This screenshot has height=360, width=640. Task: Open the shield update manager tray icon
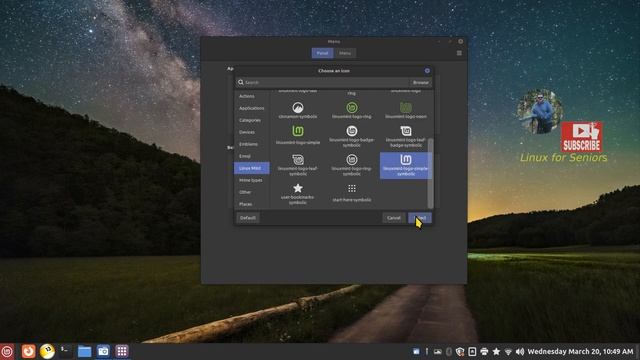tap(460, 351)
